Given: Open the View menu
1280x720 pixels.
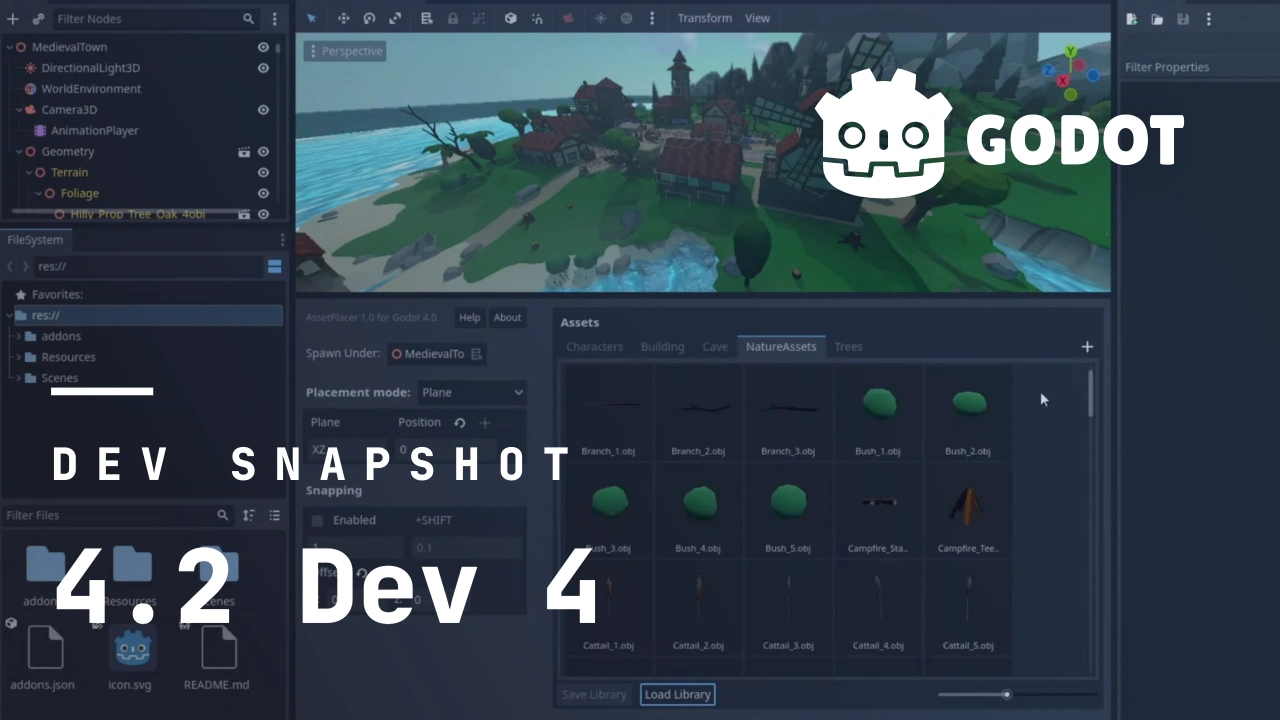Looking at the screenshot, I should (x=757, y=18).
